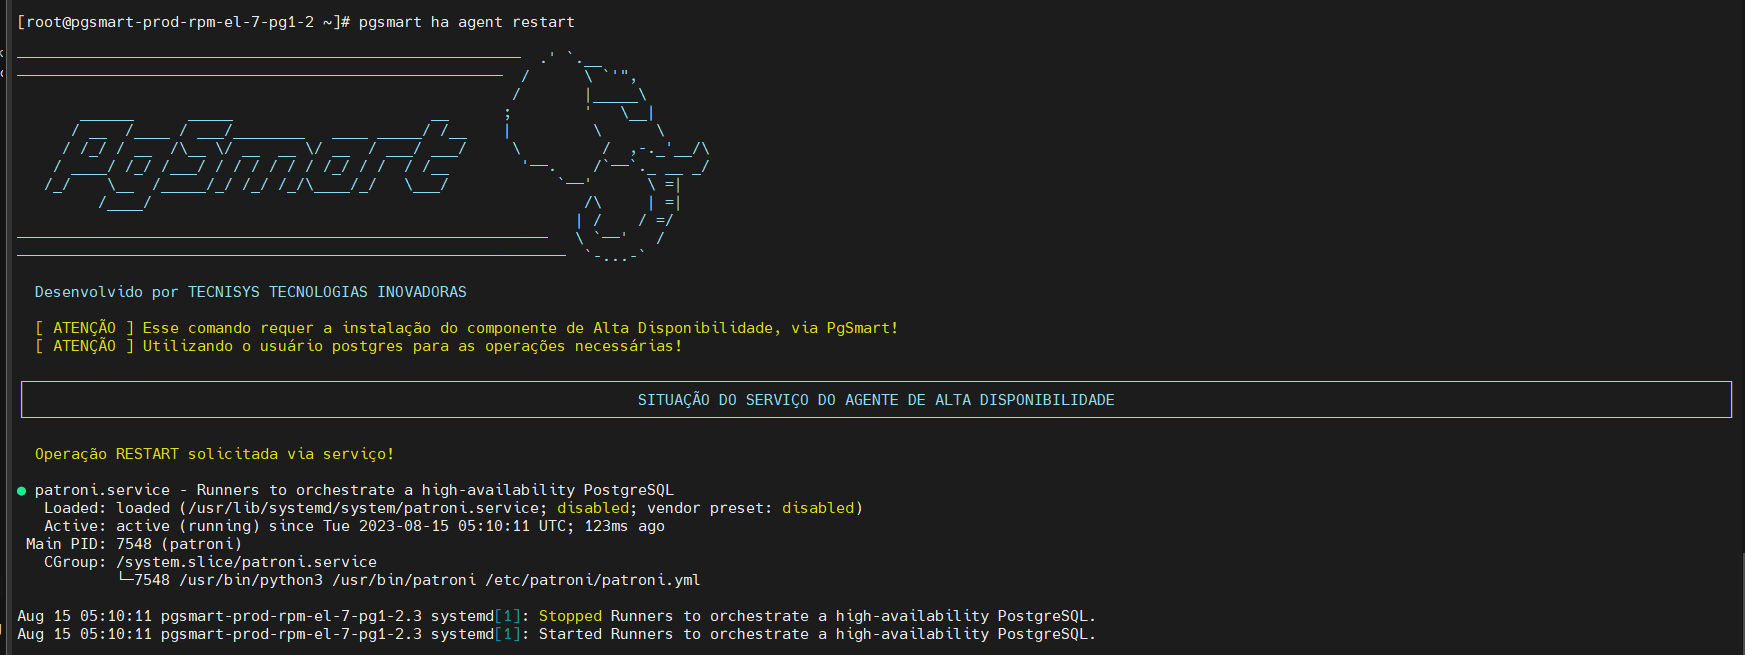Click the CGroup /system.slice/patroni.service entry
1745x655 pixels.
pos(210,562)
